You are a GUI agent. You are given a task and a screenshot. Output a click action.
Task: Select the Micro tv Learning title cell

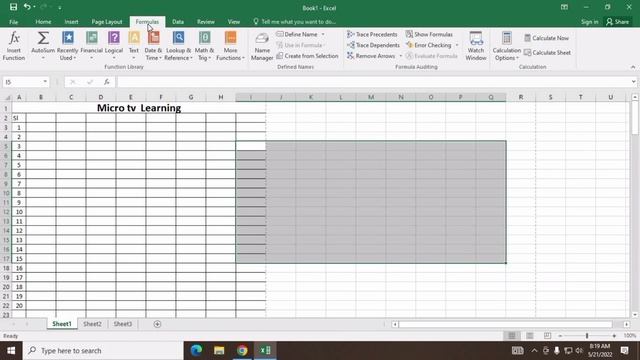click(x=139, y=108)
